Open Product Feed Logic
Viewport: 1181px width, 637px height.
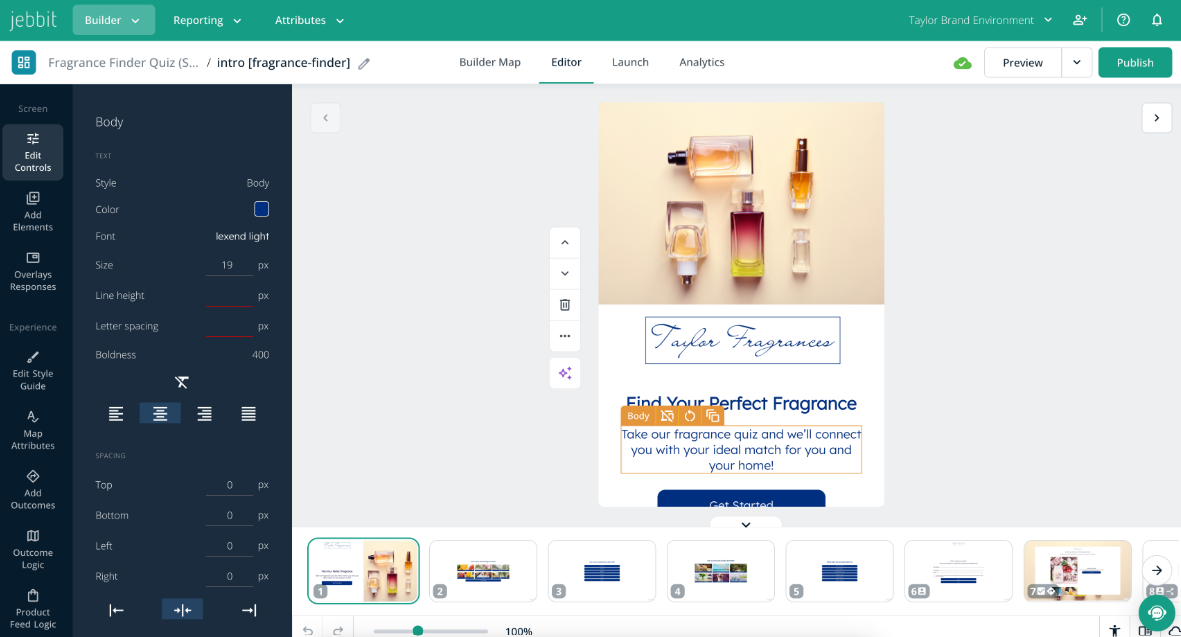[x=32, y=608]
